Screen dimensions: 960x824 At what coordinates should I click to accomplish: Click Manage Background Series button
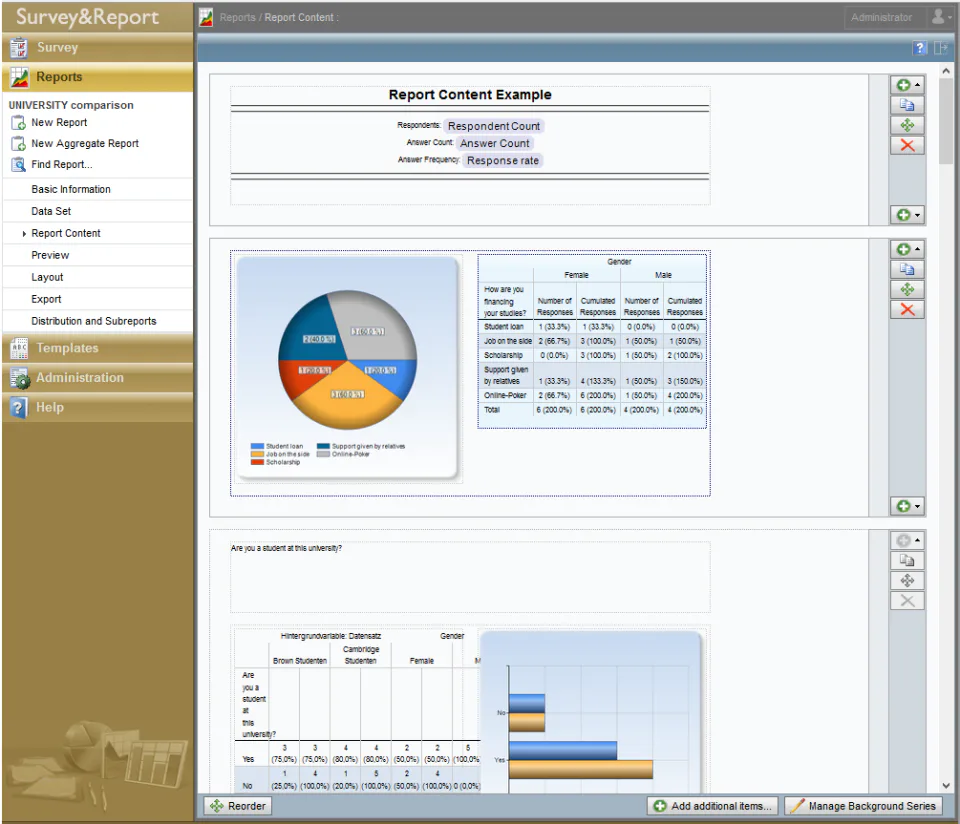pyautogui.click(x=863, y=806)
